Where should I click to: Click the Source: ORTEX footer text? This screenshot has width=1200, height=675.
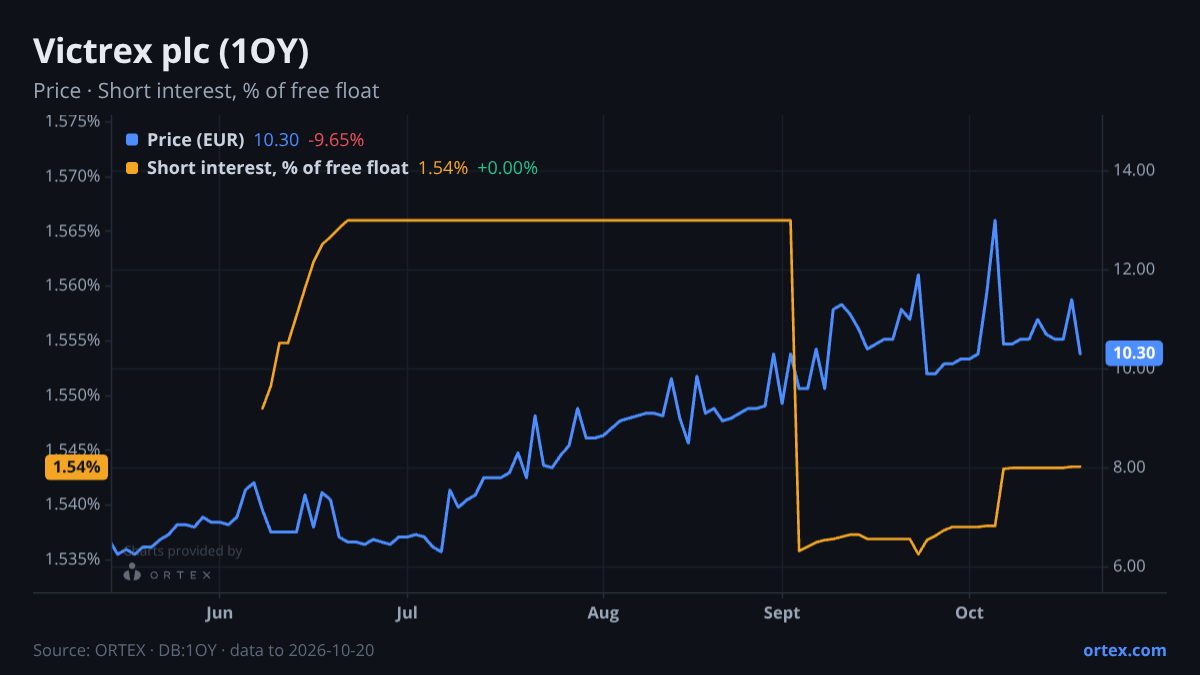click(x=204, y=650)
